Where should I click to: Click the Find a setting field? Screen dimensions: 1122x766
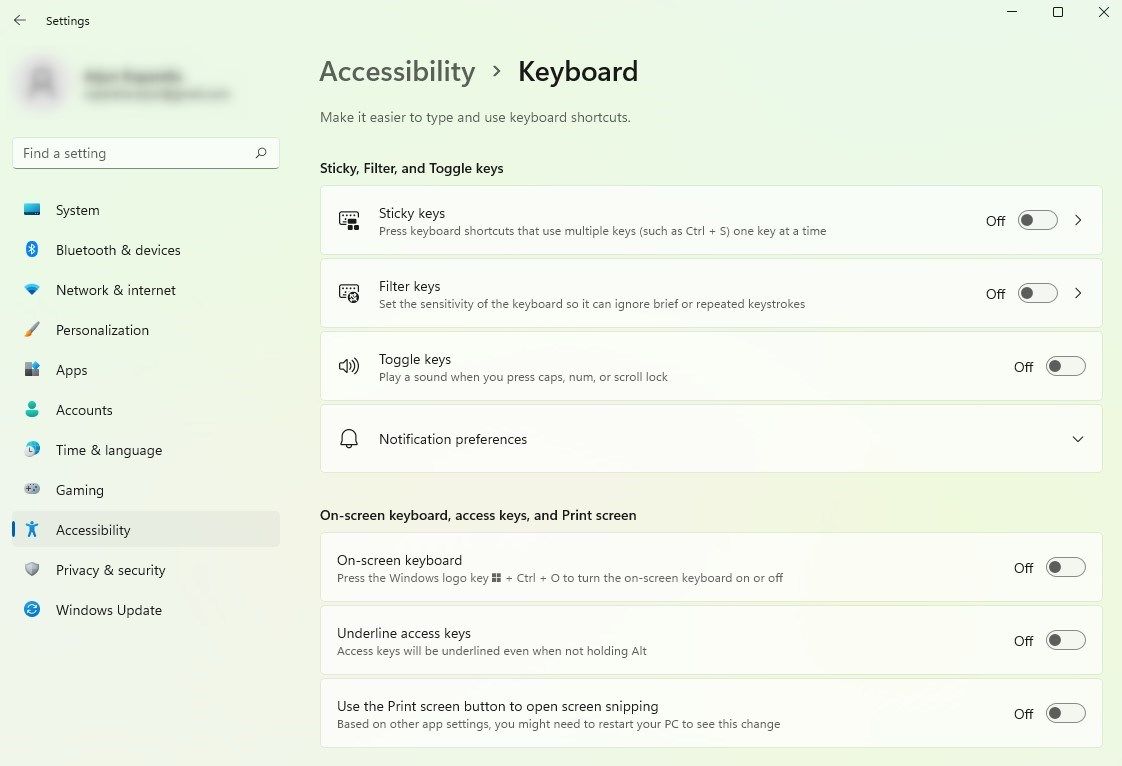tap(135, 153)
